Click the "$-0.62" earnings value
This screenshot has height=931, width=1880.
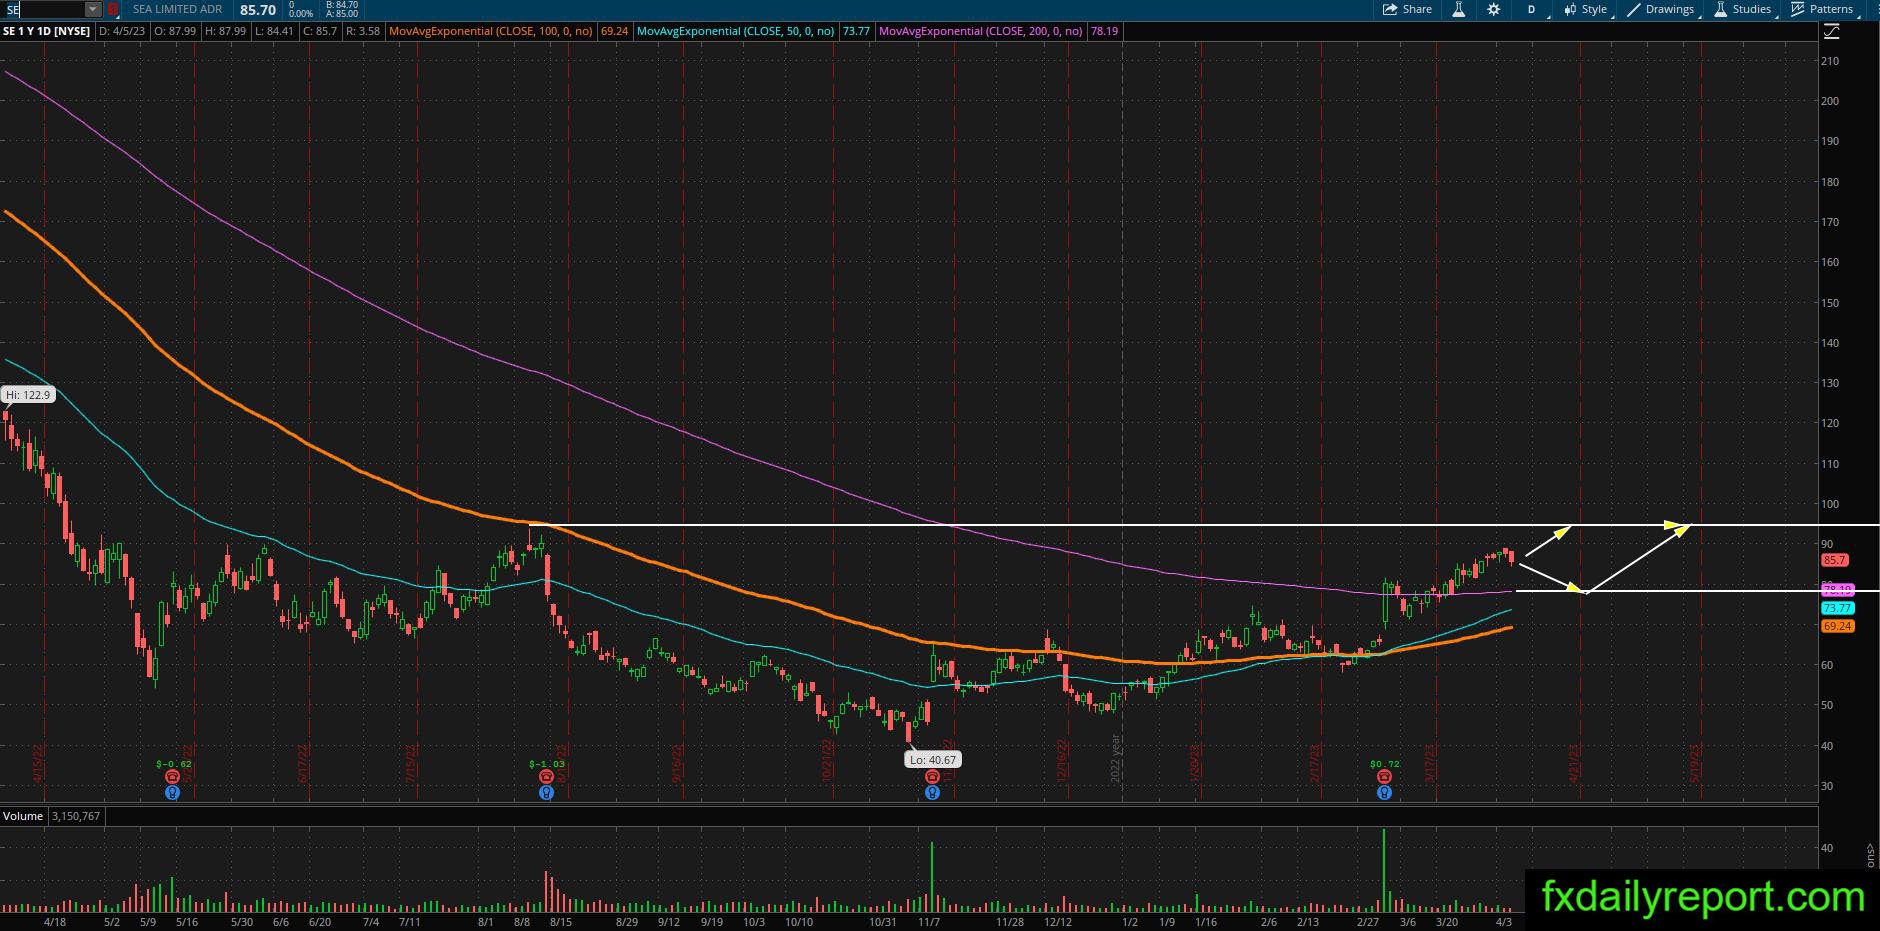(173, 764)
